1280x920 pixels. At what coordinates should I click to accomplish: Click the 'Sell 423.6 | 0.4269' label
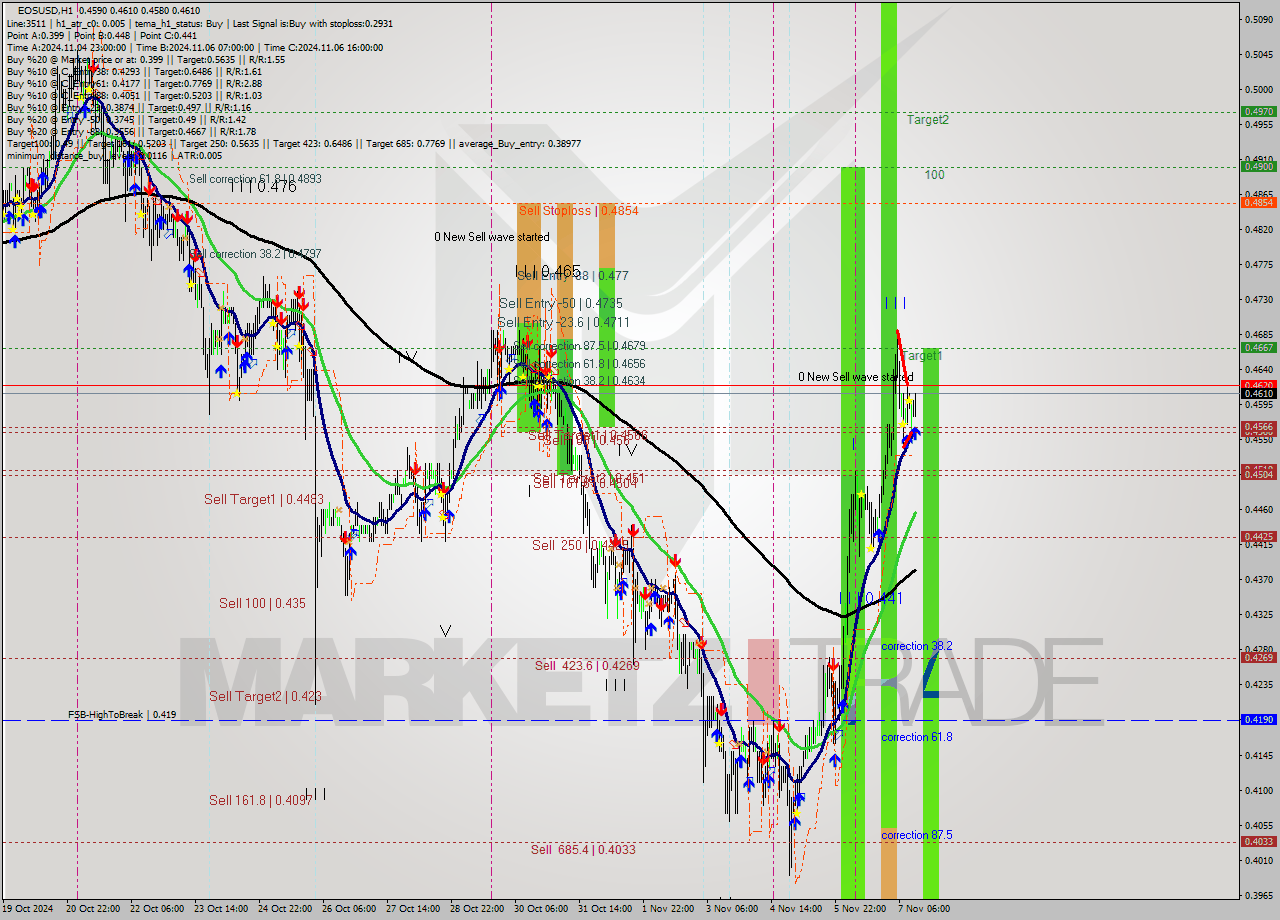[587, 666]
